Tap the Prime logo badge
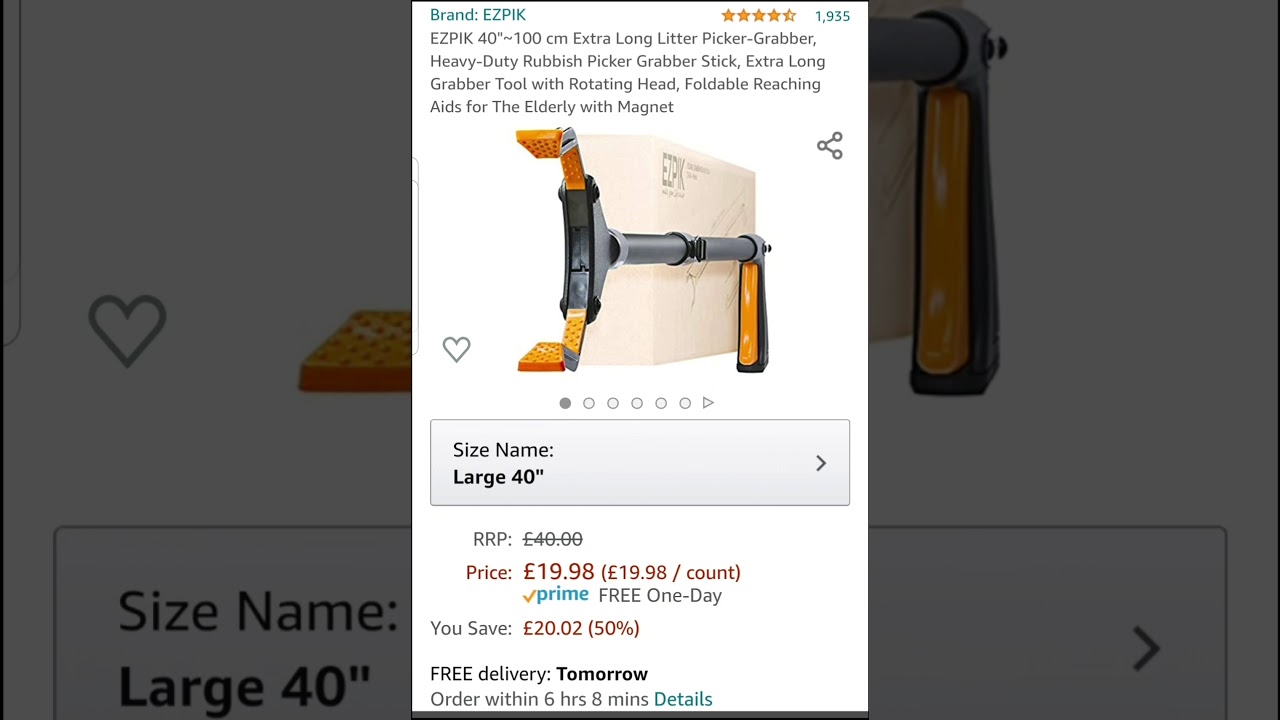 point(556,595)
